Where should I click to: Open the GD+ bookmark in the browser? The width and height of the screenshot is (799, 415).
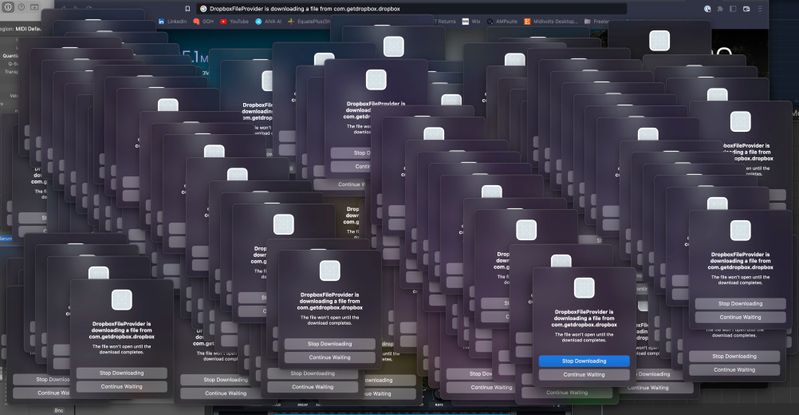pyautogui.click(x=204, y=21)
